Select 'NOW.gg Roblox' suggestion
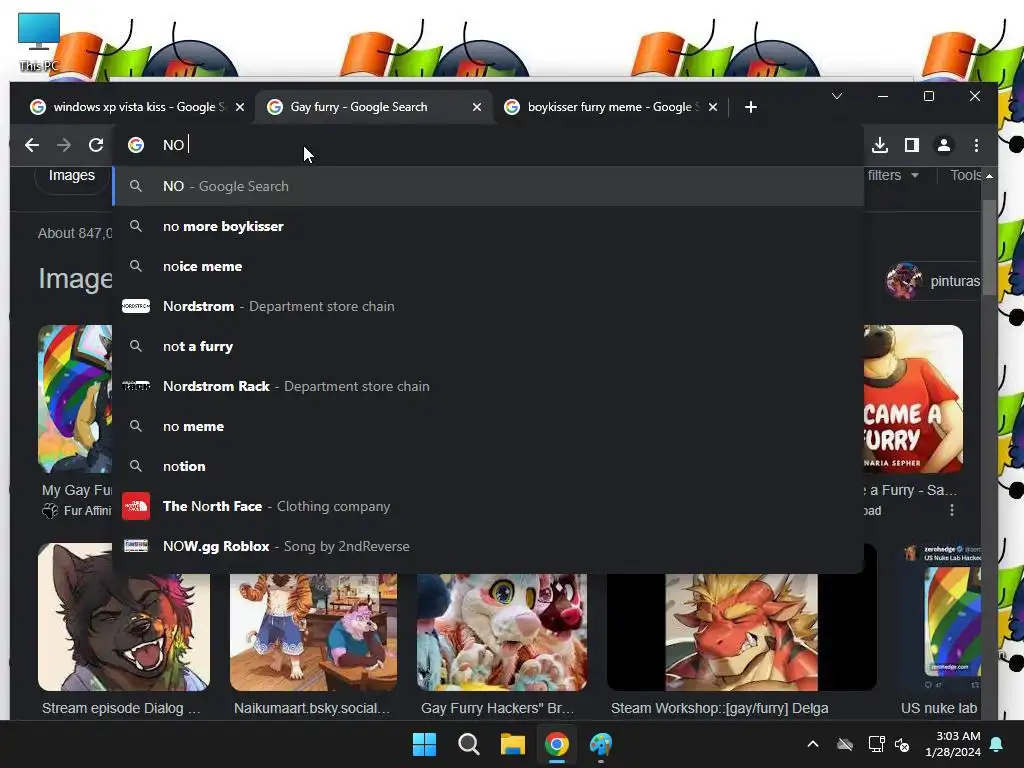 tap(488, 546)
